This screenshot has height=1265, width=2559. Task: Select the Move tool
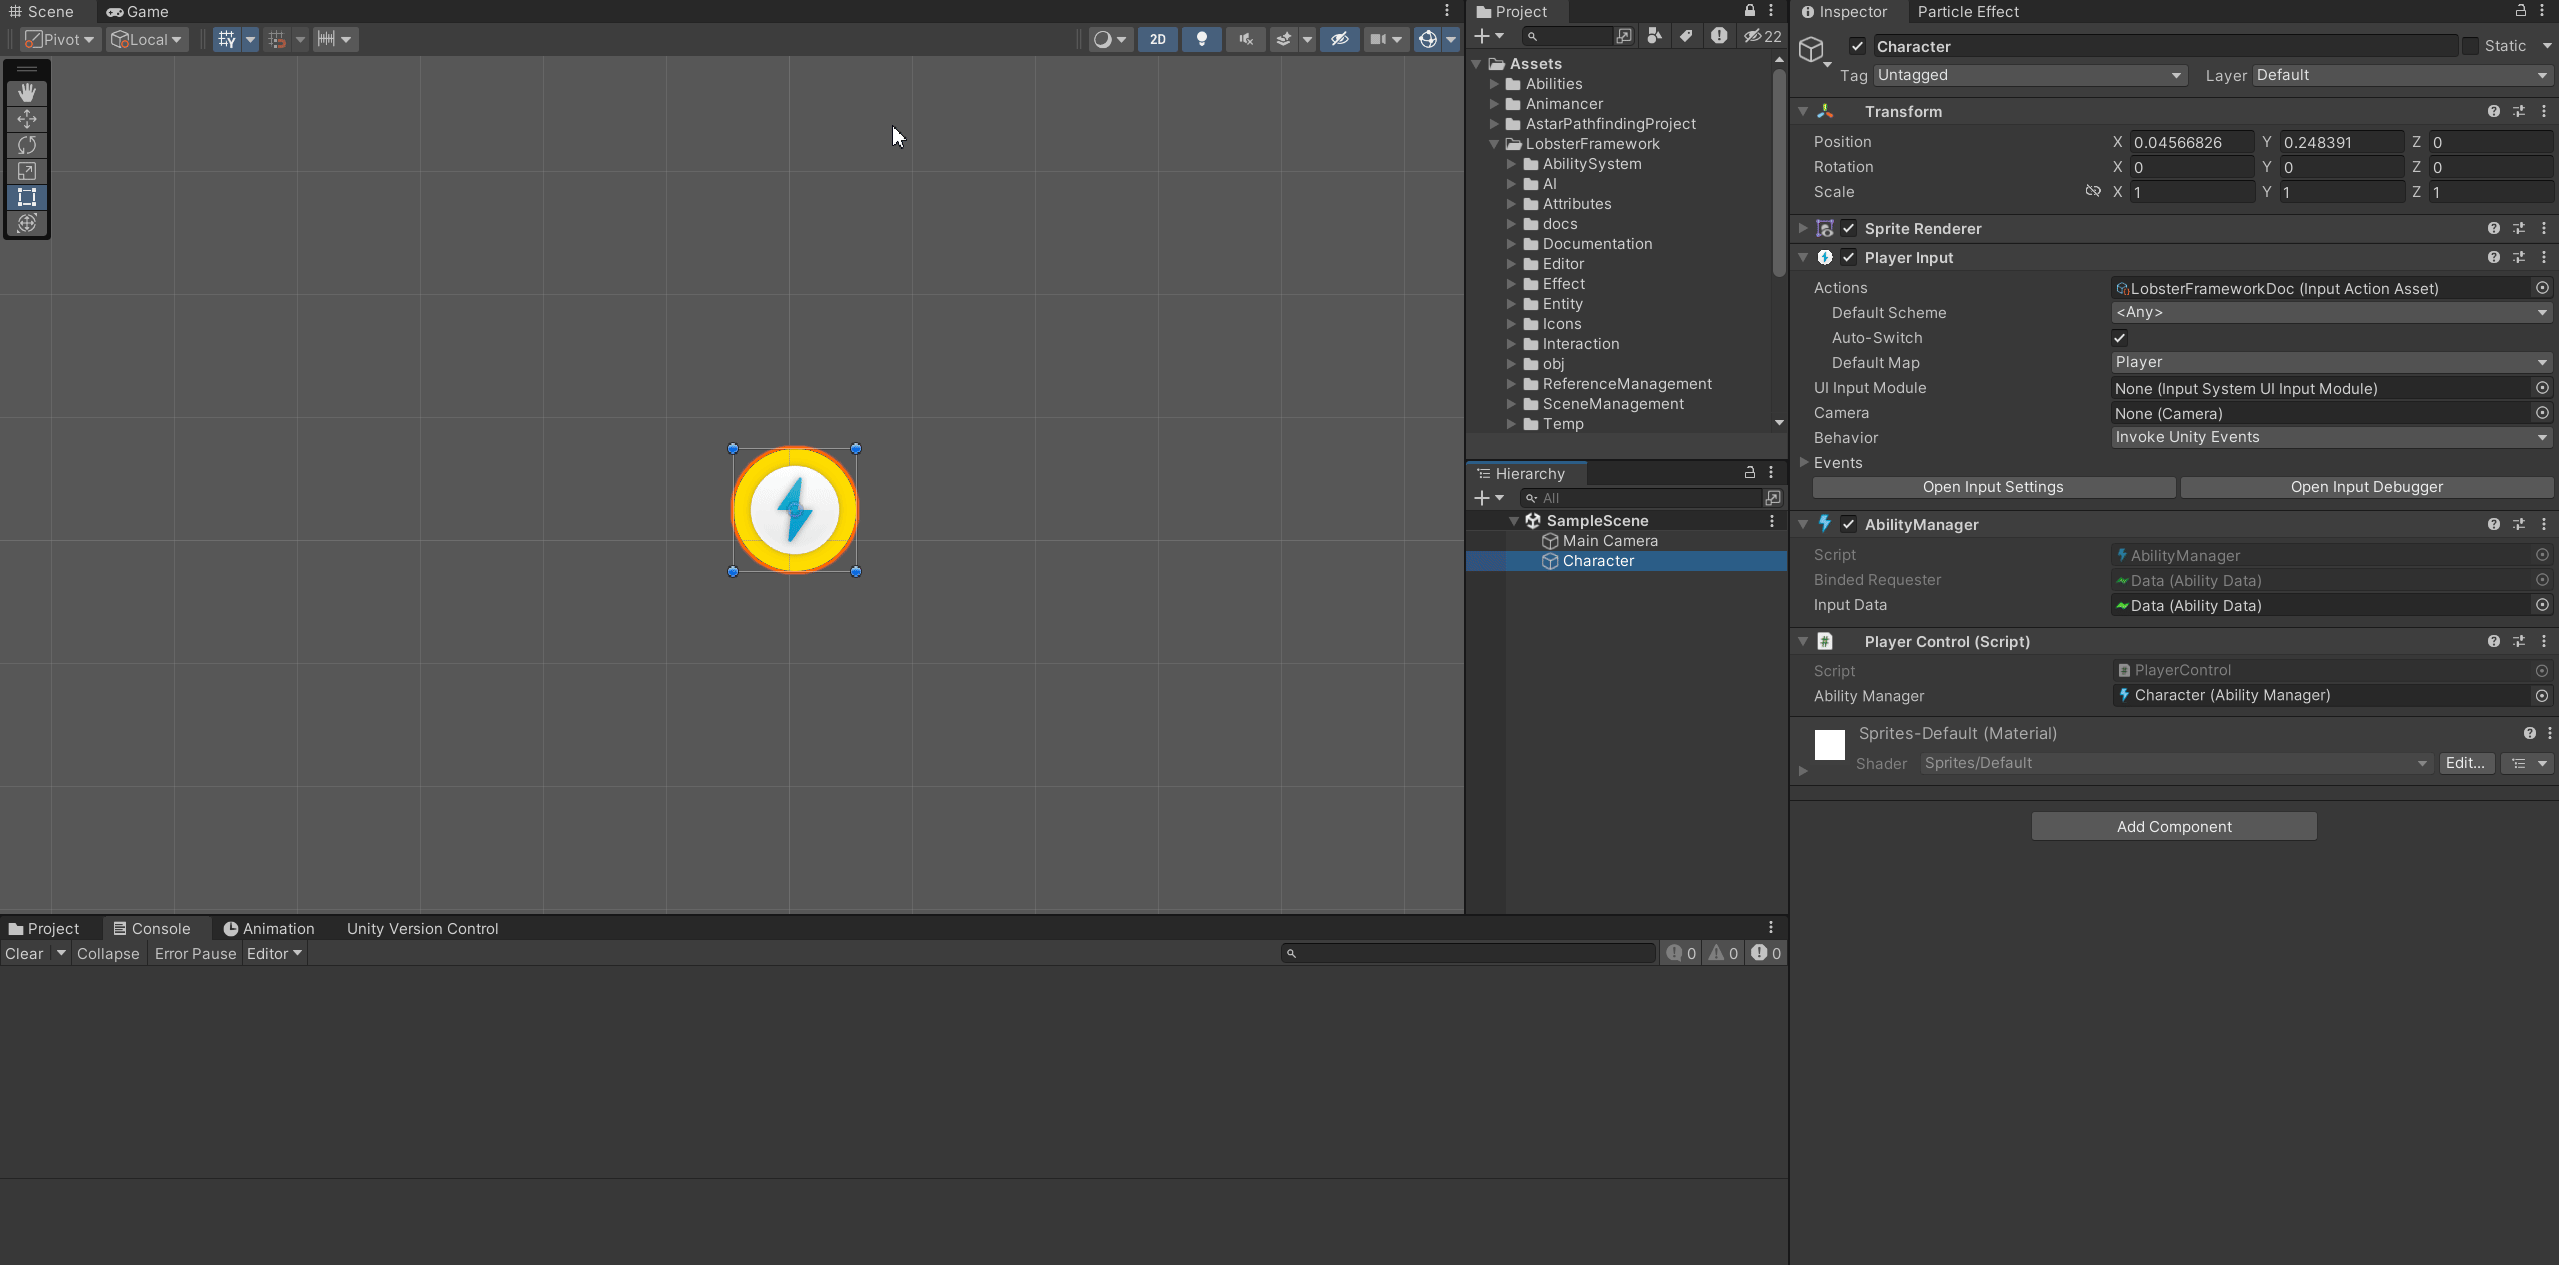coord(27,119)
